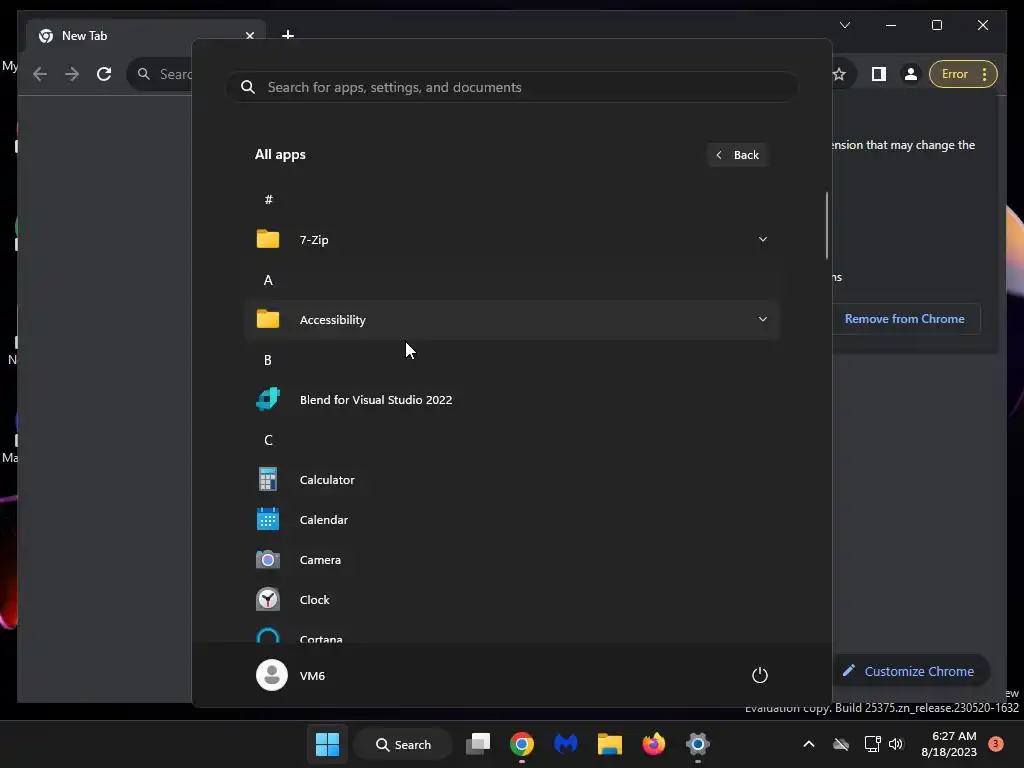Select the Clock label text
The width and height of the screenshot is (1024, 768).
click(314, 600)
